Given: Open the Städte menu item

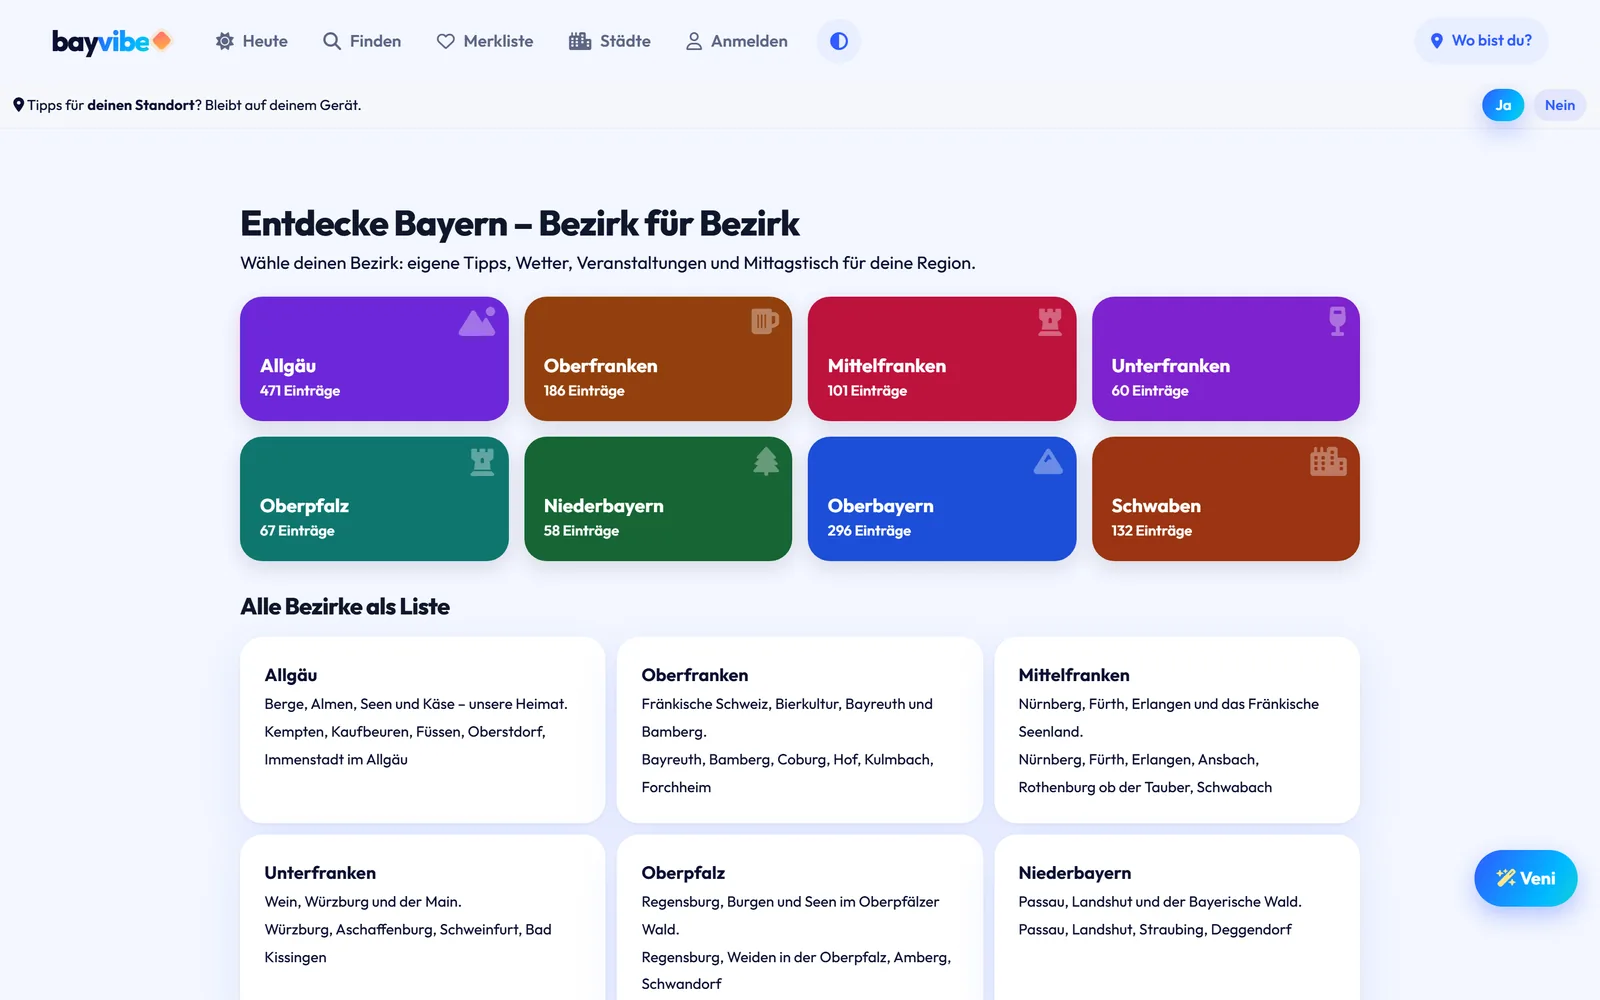Looking at the screenshot, I should click(x=610, y=41).
